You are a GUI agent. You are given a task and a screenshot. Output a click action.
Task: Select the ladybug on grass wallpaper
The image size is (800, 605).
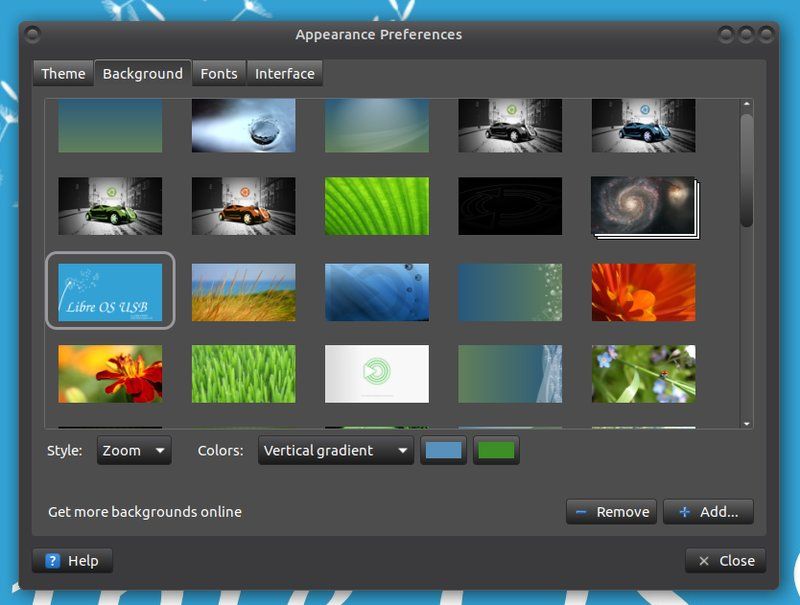tap(641, 374)
